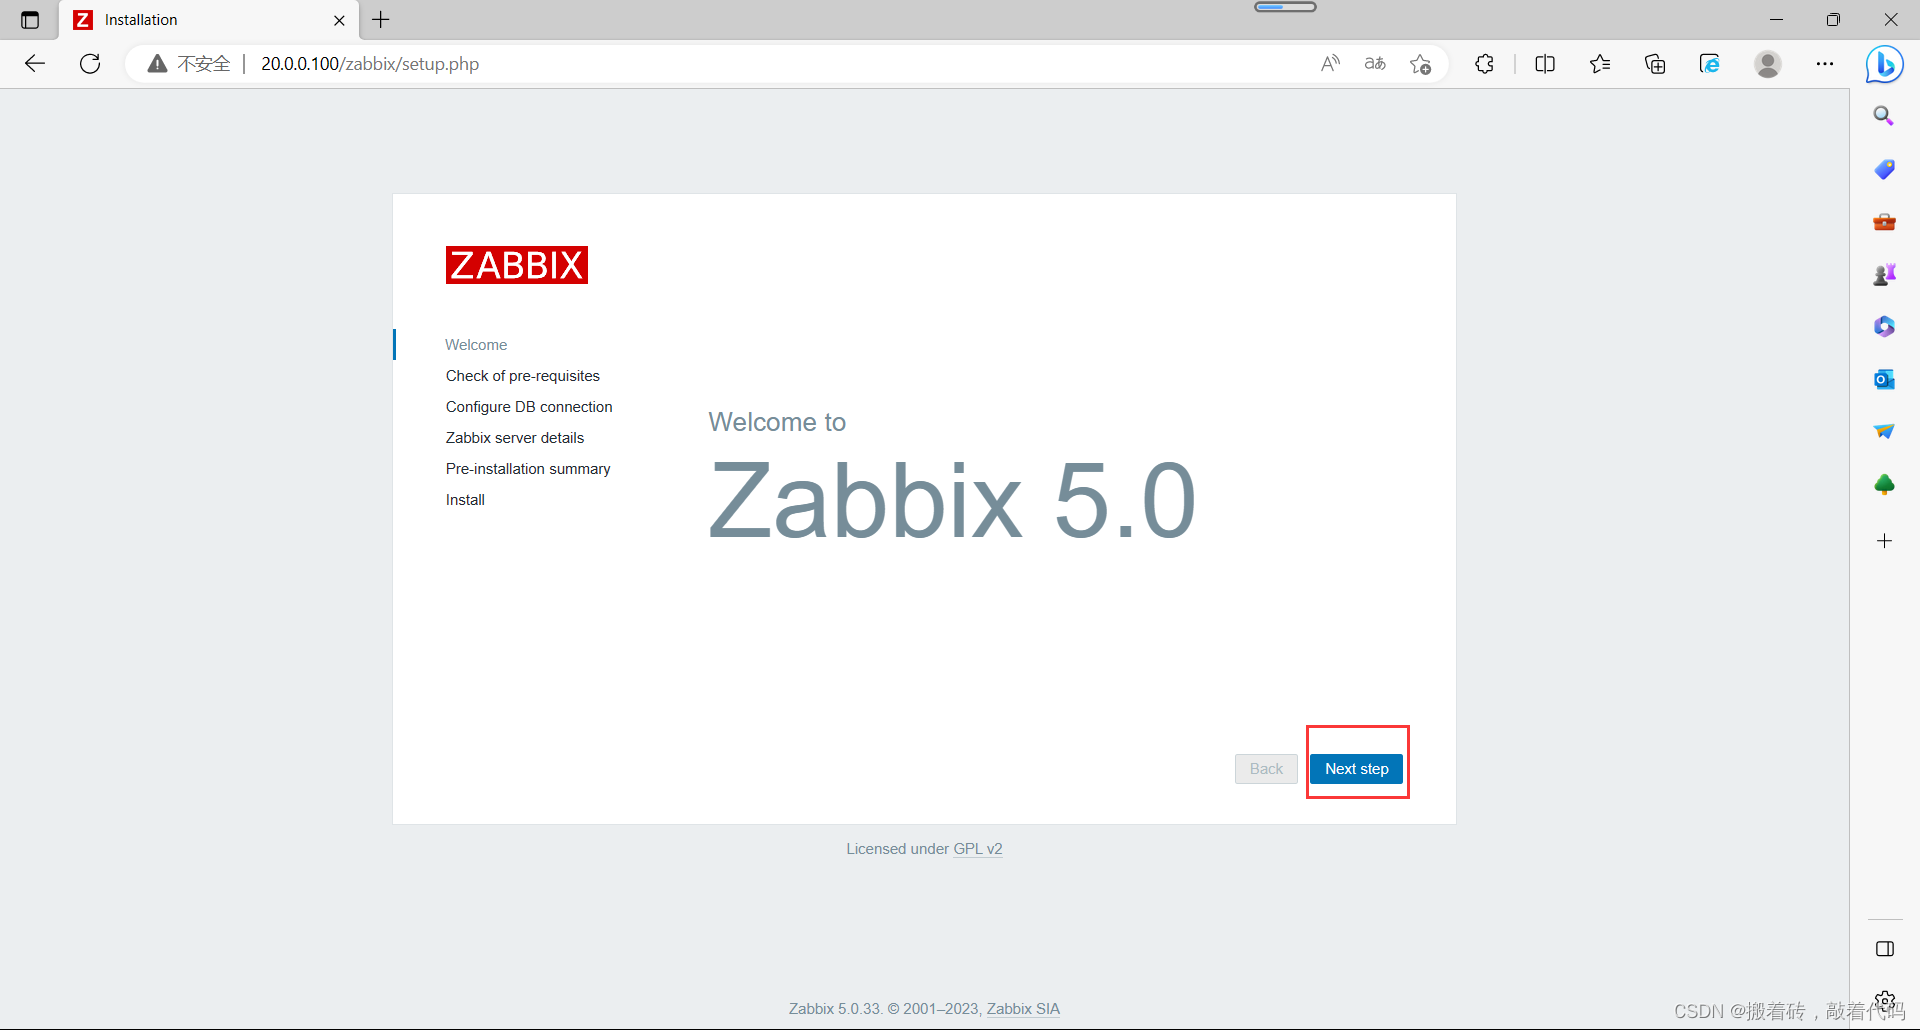Open the tools briefcase sidebar icon
Screen dimensions: 1920x1030
click(x=1884, y=222)
